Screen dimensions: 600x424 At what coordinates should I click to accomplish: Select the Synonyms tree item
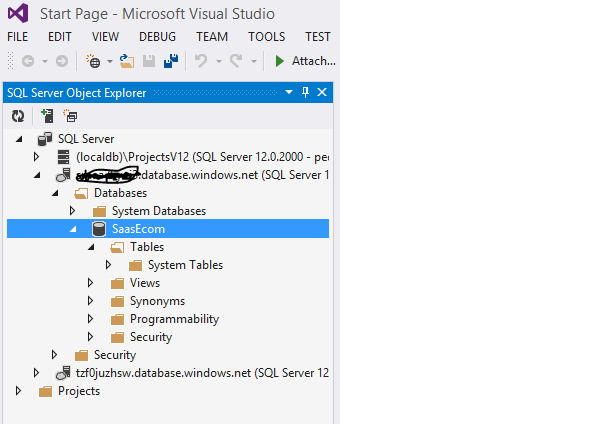pyautogui.click(x=157, y=301)
